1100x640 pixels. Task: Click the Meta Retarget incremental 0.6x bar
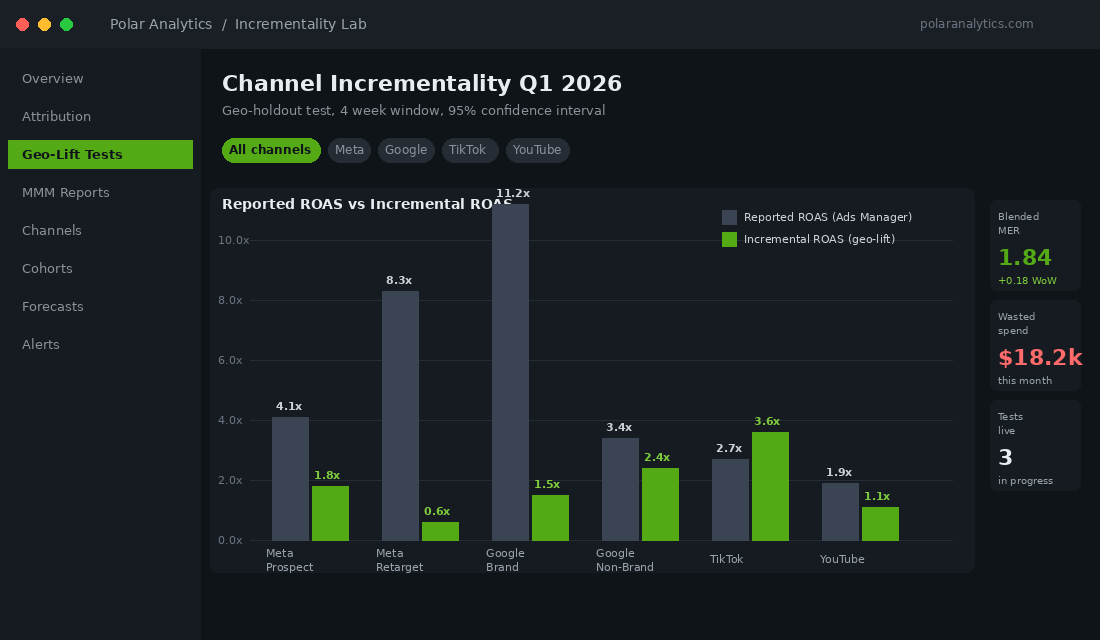441,531
